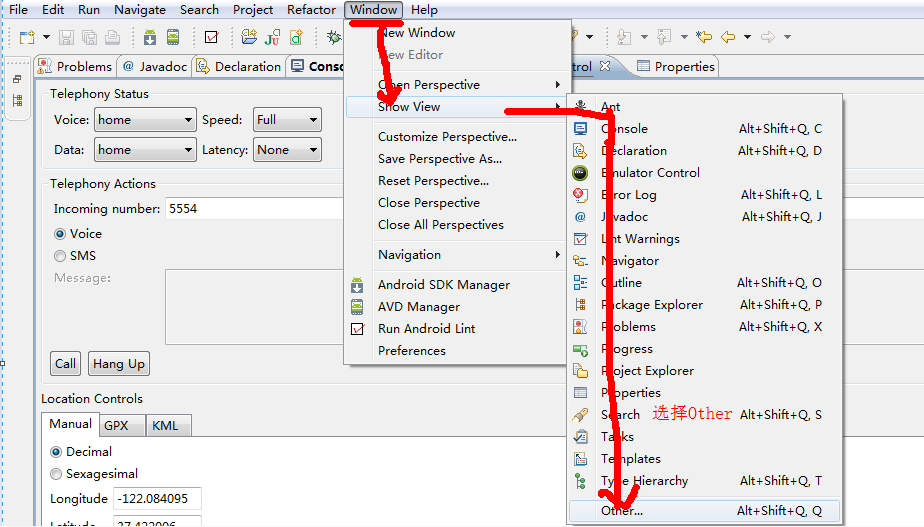The height and width of the screenshot is (527, 924).
Task: Select the Decimal radio button
Action: click(x=56, y=452)
